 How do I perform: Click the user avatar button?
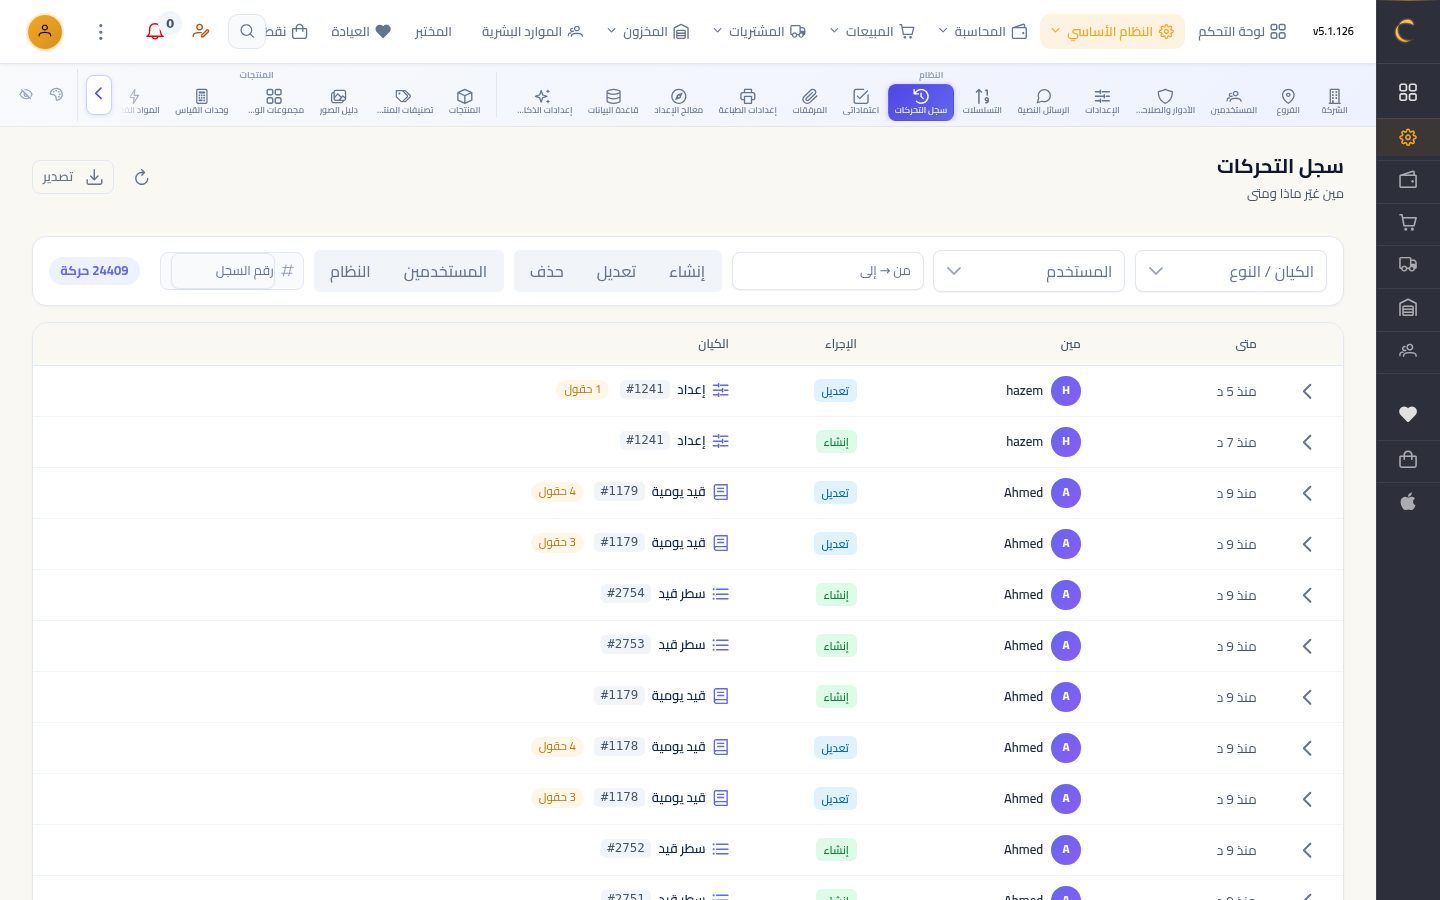click(x=45, y=32)
